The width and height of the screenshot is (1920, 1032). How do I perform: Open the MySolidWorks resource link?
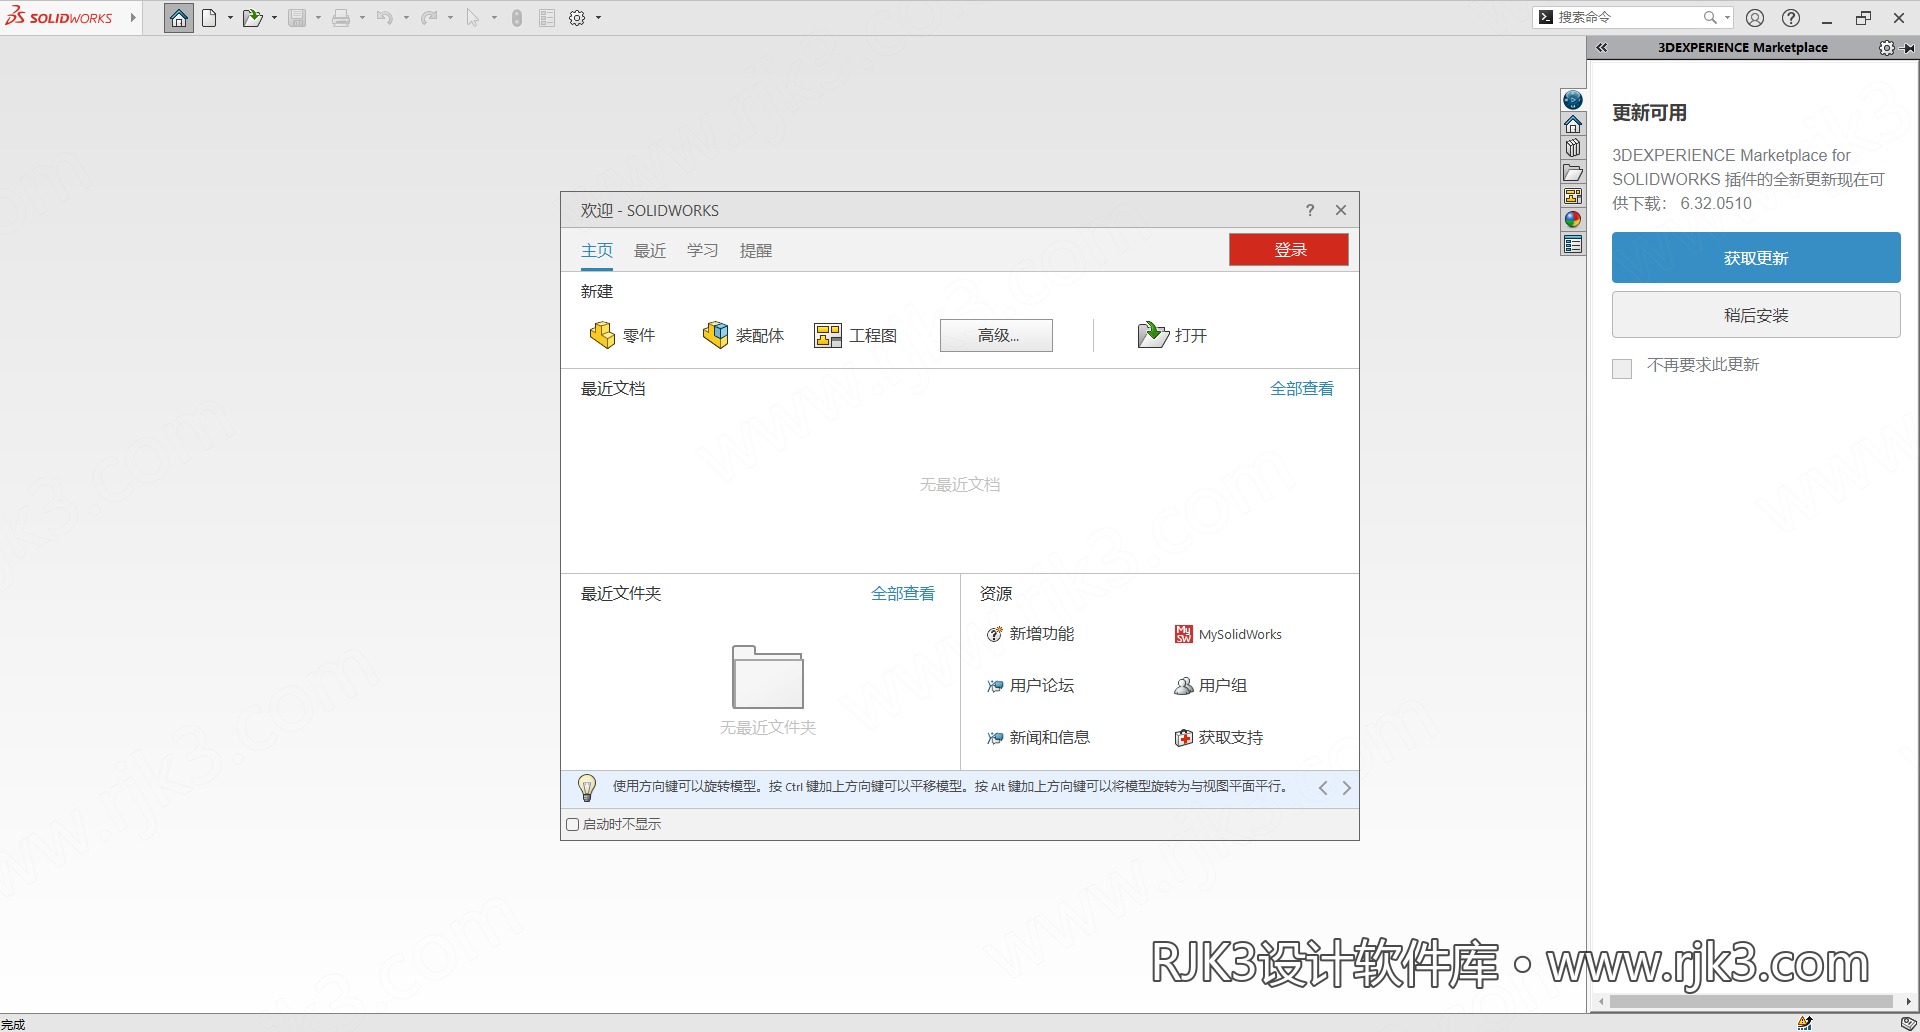[1228, 634]
